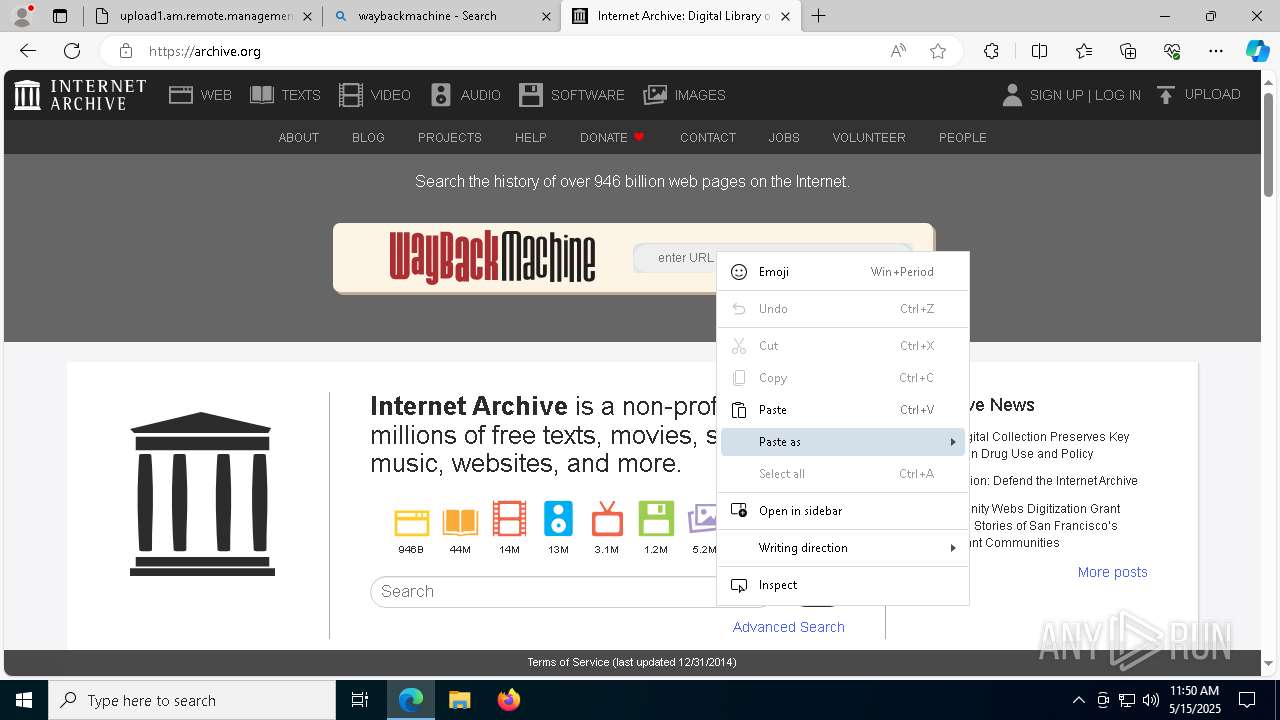Open the 3.1M TV icon
Image resolution: width=1280 pixels, height=720 pixels.
(x=607, y=519)
